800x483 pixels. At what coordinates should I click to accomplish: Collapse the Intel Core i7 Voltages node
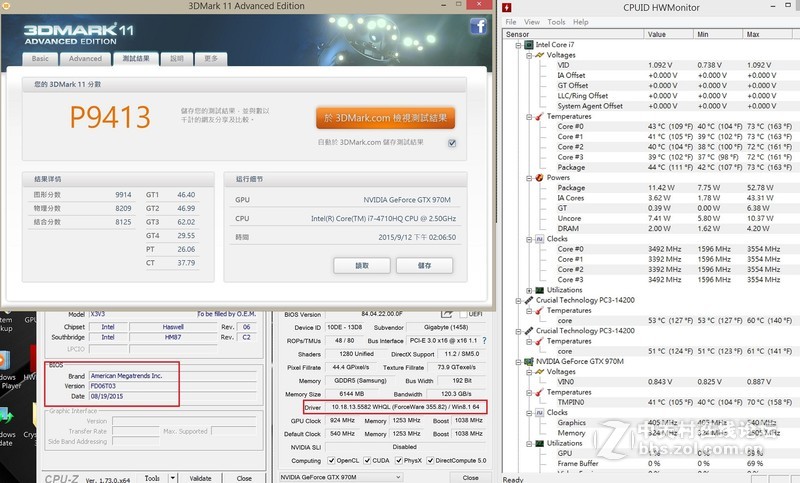(529, 55)
